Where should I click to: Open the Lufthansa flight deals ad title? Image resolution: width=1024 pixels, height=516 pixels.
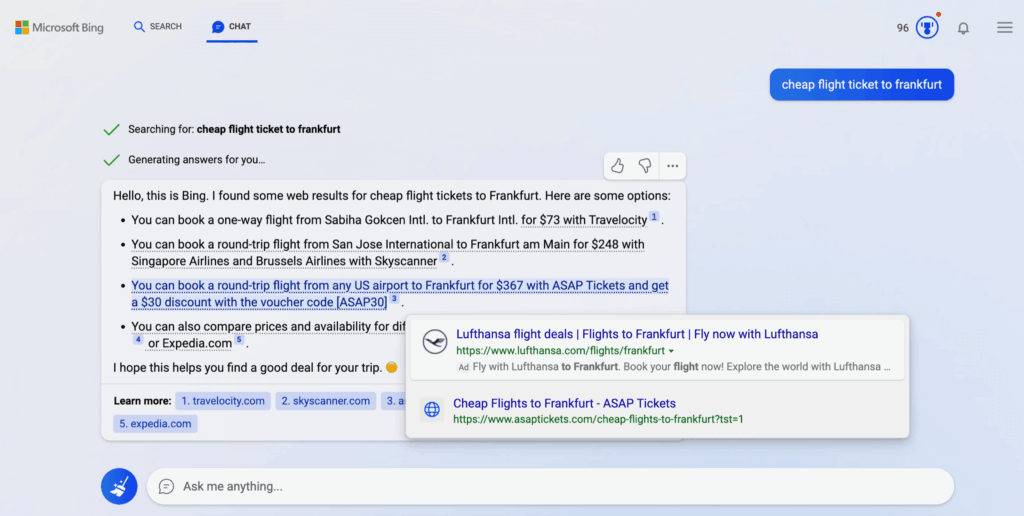[637, 334]
